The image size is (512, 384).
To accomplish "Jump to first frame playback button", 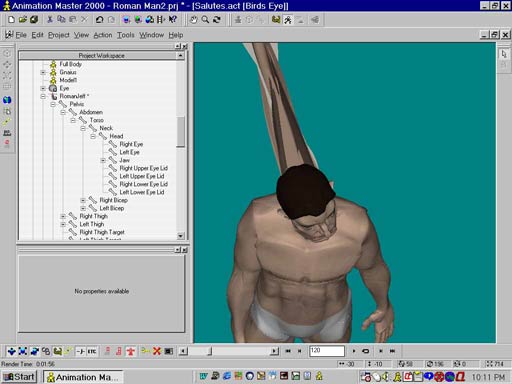I will point(288,351).
